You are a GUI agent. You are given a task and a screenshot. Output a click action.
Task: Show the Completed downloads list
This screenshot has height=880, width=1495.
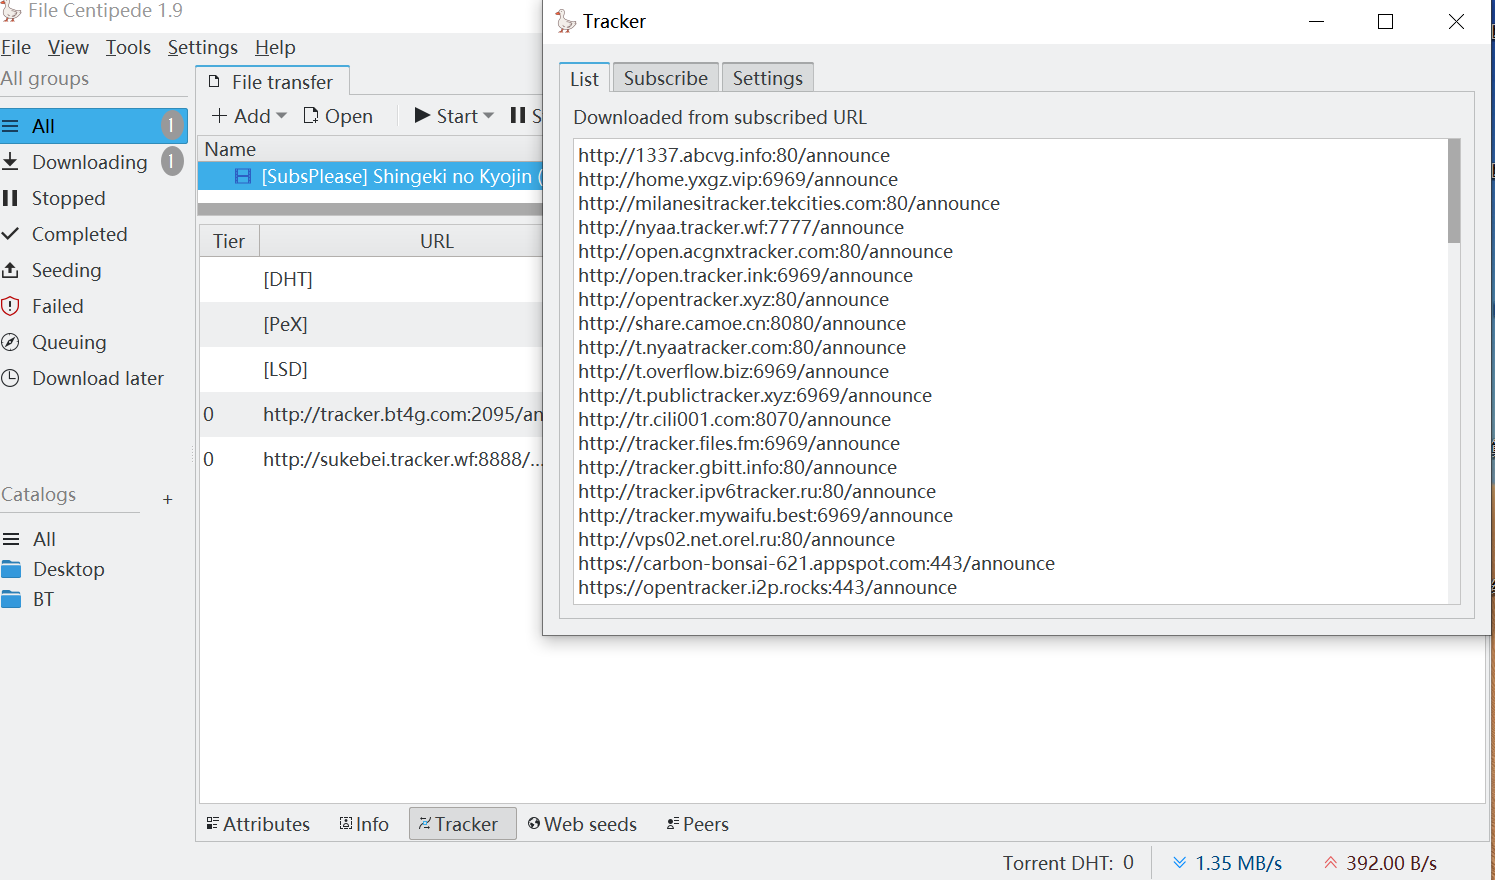point(81,233)
